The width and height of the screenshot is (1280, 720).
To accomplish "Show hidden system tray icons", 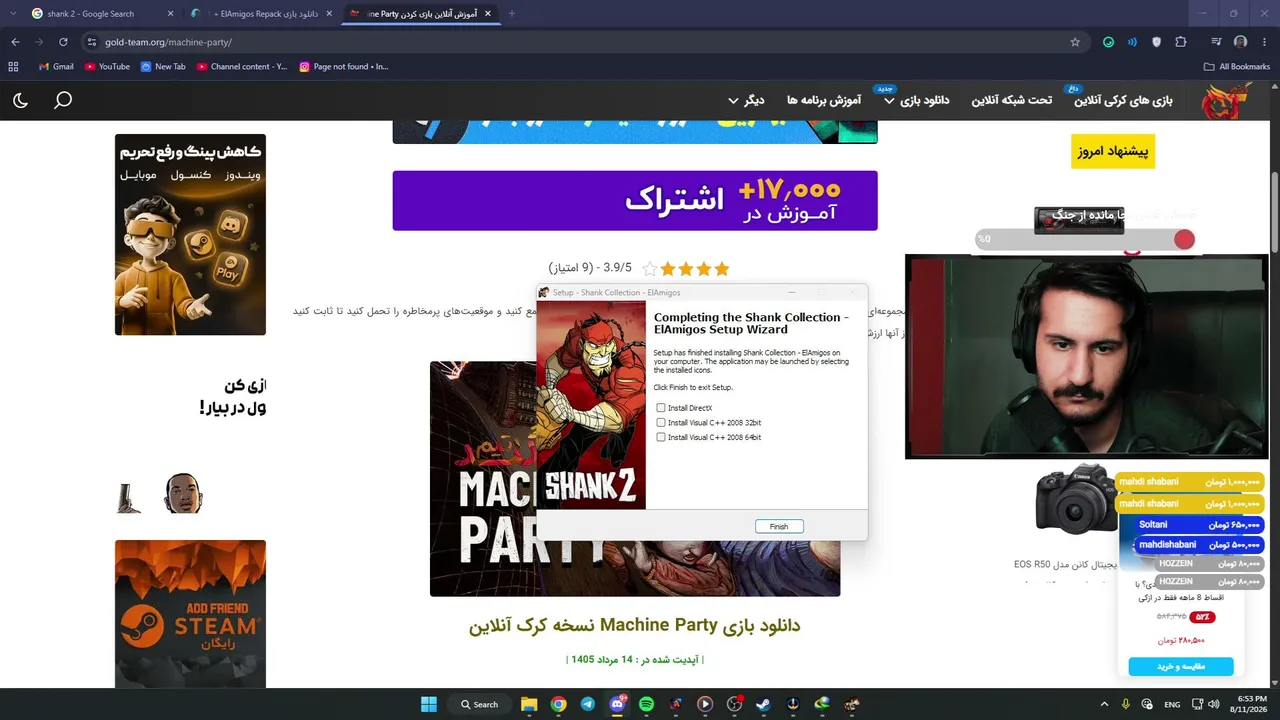I will click(x=1104, y=704).
